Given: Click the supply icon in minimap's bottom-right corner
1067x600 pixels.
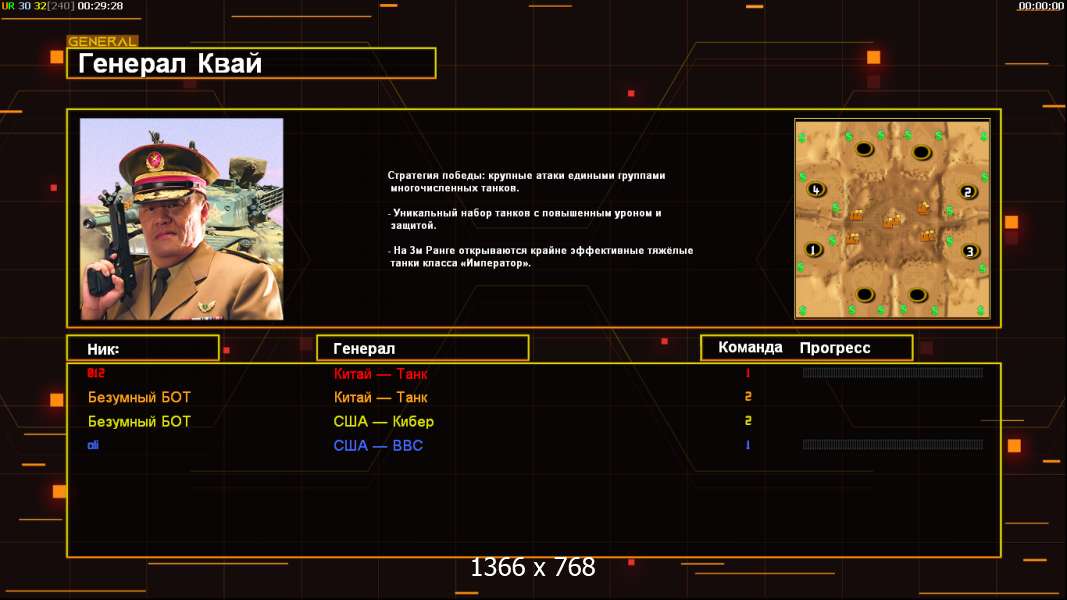Looking at the screenshot, I should click(x=981, y=310).
